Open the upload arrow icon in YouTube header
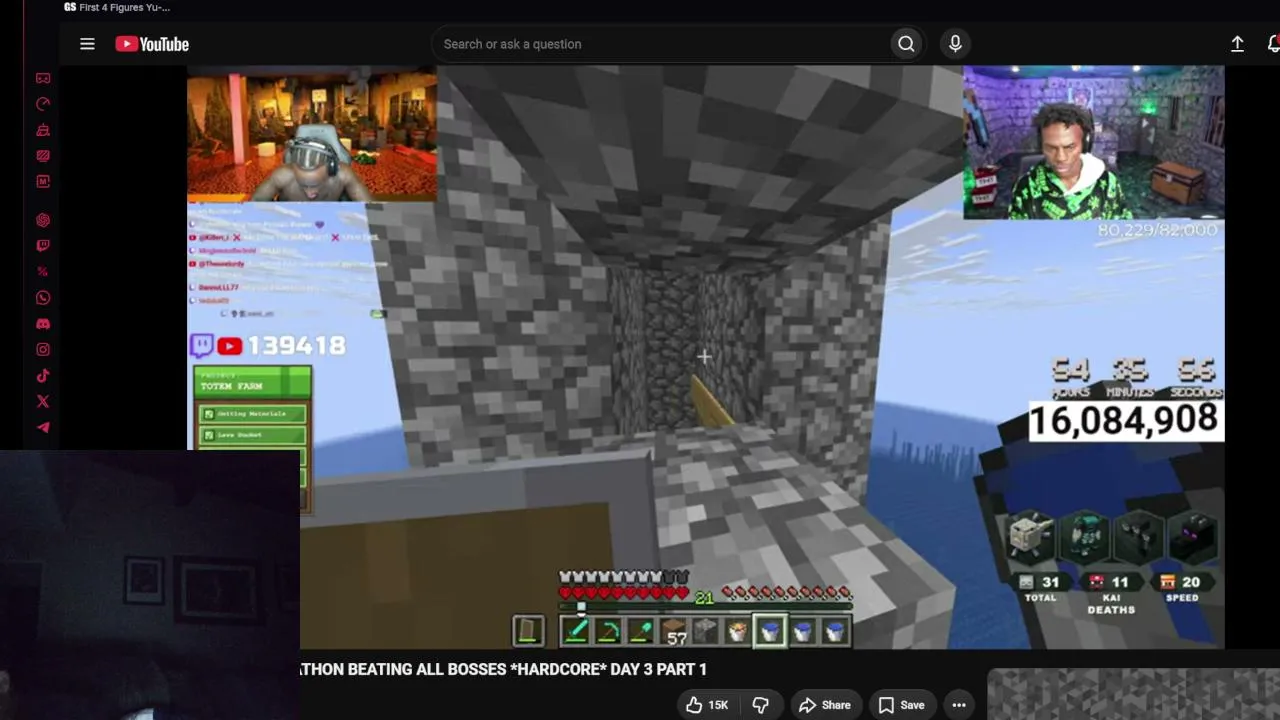The image size is (1280, 720). pos(1237,44)
